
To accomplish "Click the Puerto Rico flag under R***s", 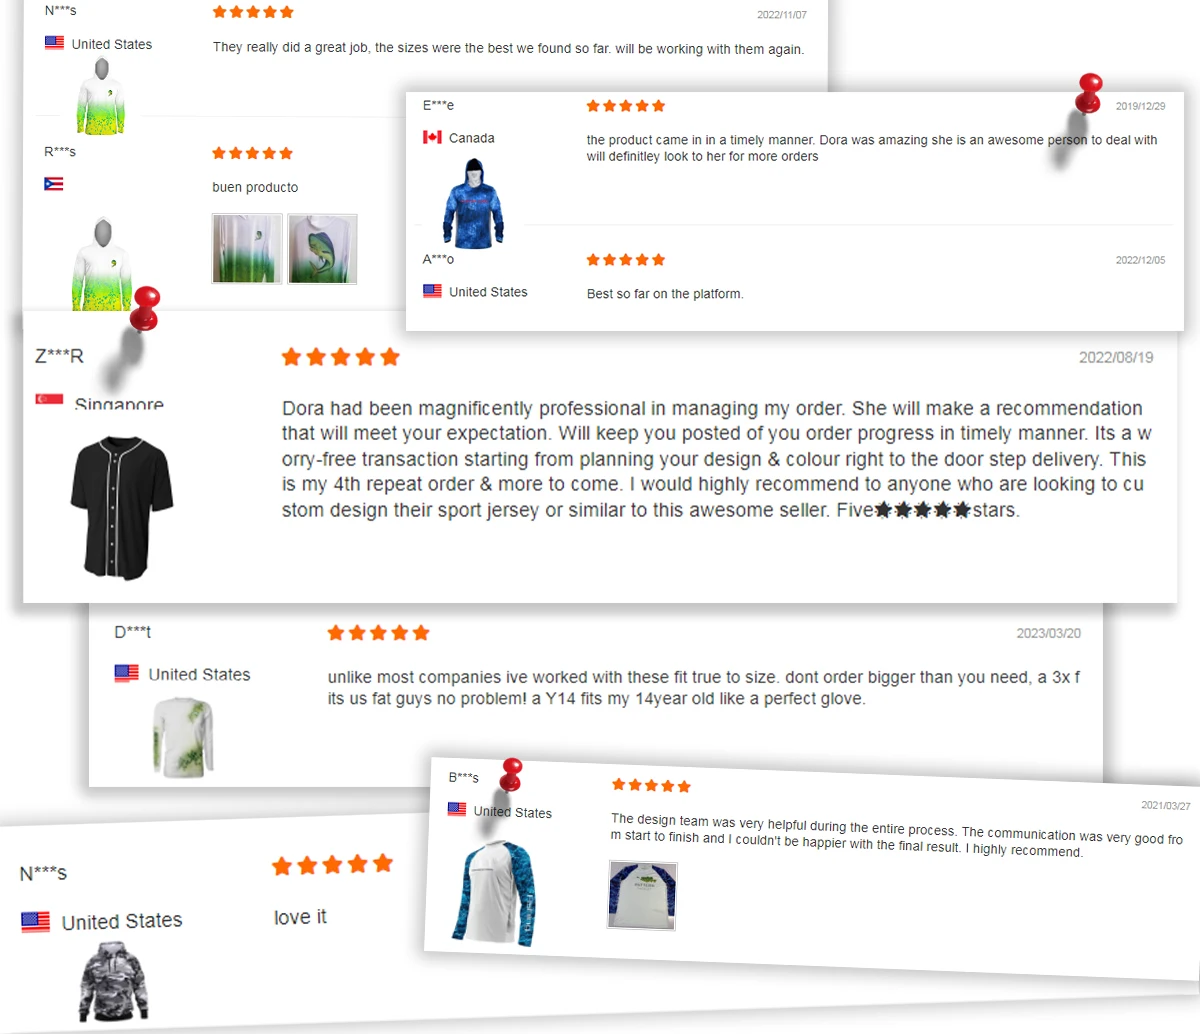I will pyautogui.click(x=54, y=184).
